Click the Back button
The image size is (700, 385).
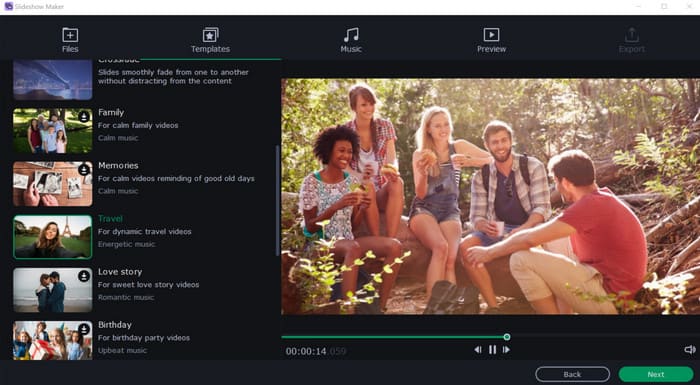tap(572, 374)
